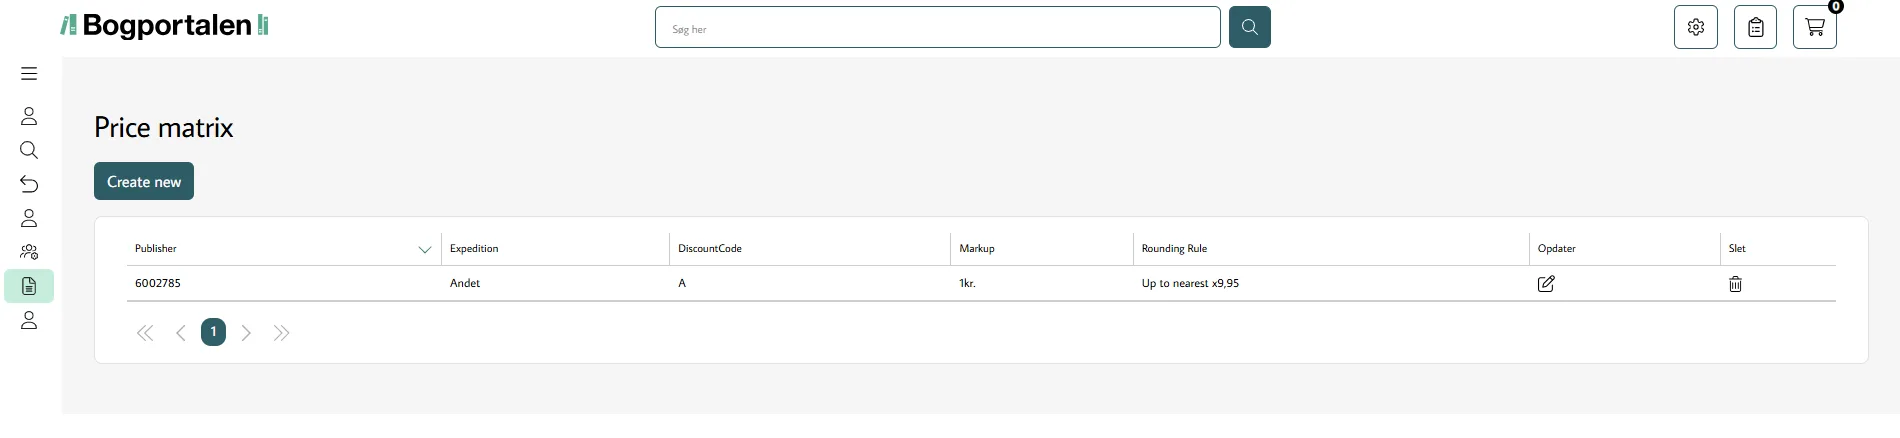Click the Create new button
The height and width of the screenshot is (438, 1900).
point(144,181)
